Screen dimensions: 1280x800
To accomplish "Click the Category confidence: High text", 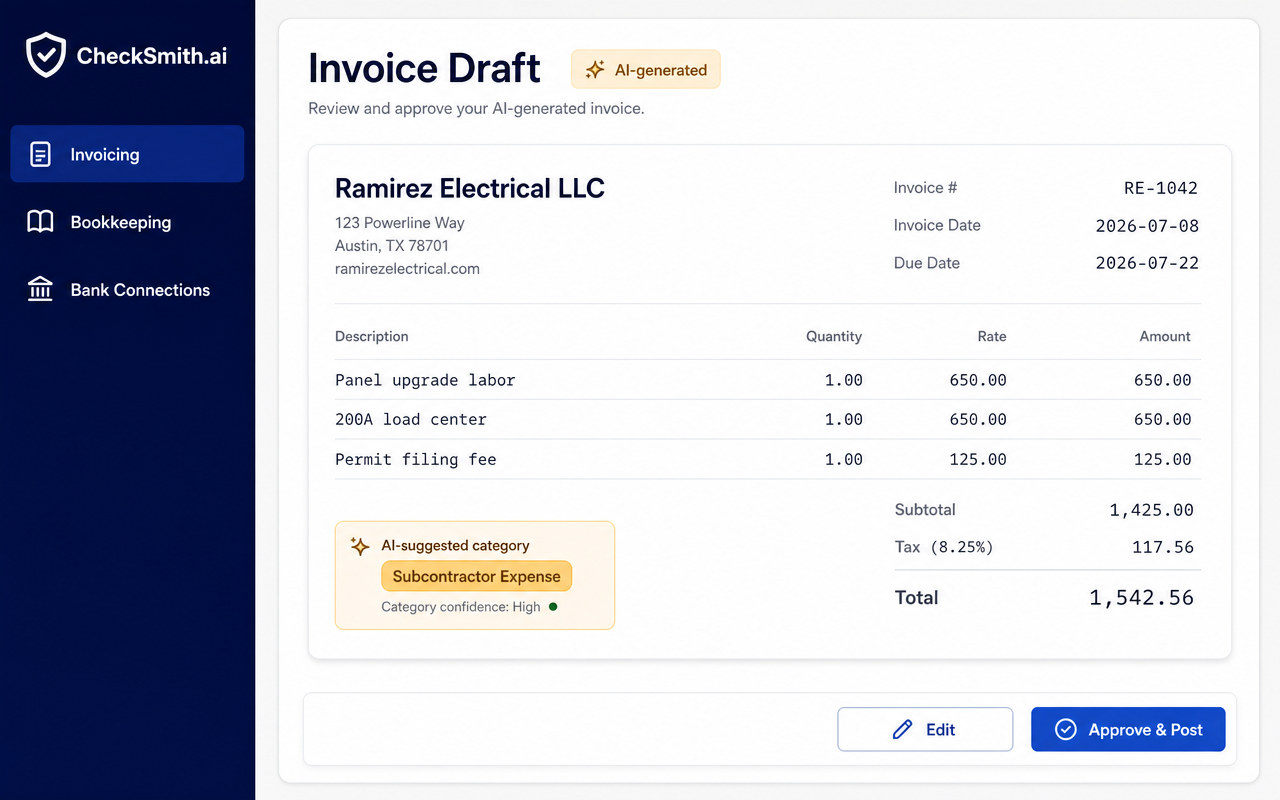I will 461,607.
